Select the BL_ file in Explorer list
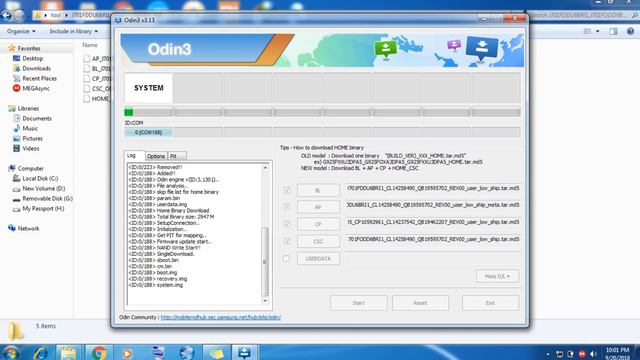The image size is (640, 360). click(x=97, y=69)
